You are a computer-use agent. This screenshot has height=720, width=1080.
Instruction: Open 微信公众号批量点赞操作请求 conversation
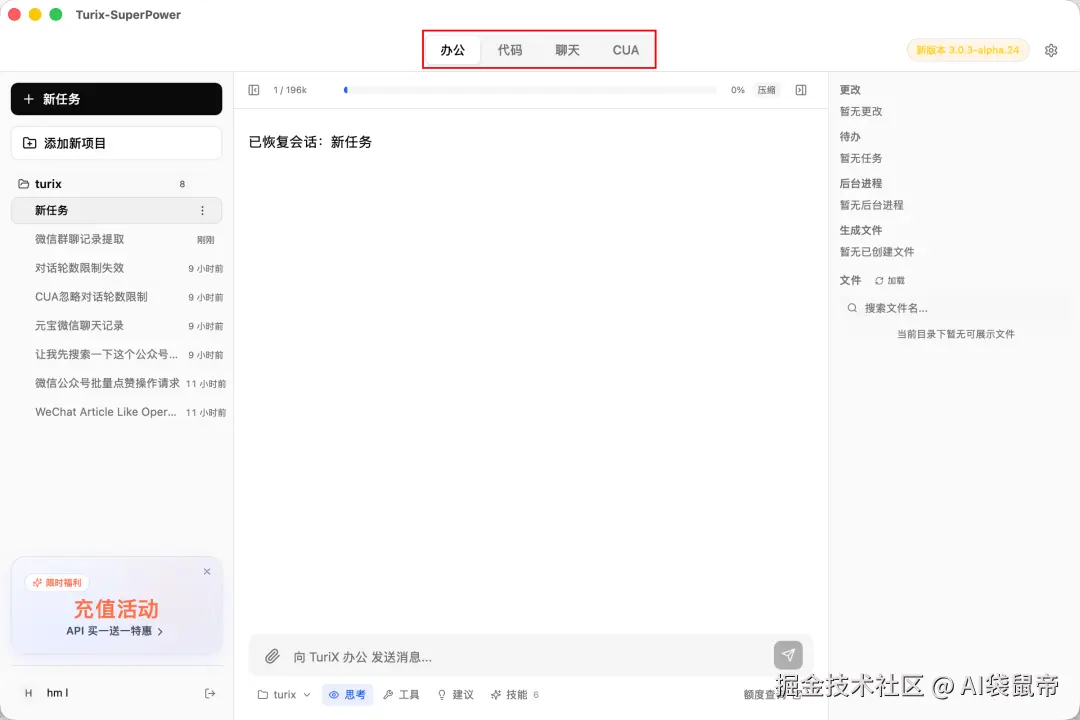click(x=116, y=383)
